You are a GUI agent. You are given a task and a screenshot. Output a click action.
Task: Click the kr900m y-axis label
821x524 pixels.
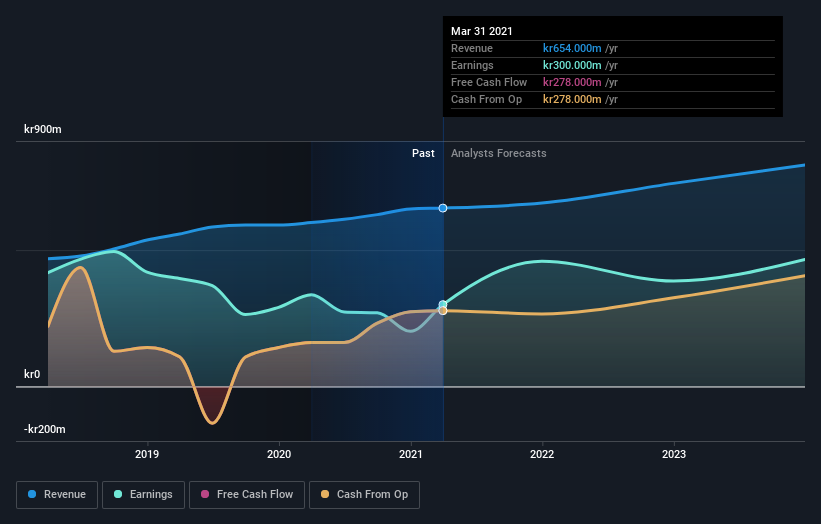[42, 129]
